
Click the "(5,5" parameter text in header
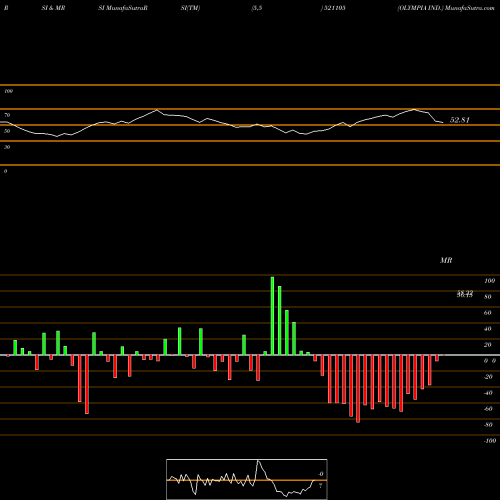pyautogui.click(x=257, y=8)
